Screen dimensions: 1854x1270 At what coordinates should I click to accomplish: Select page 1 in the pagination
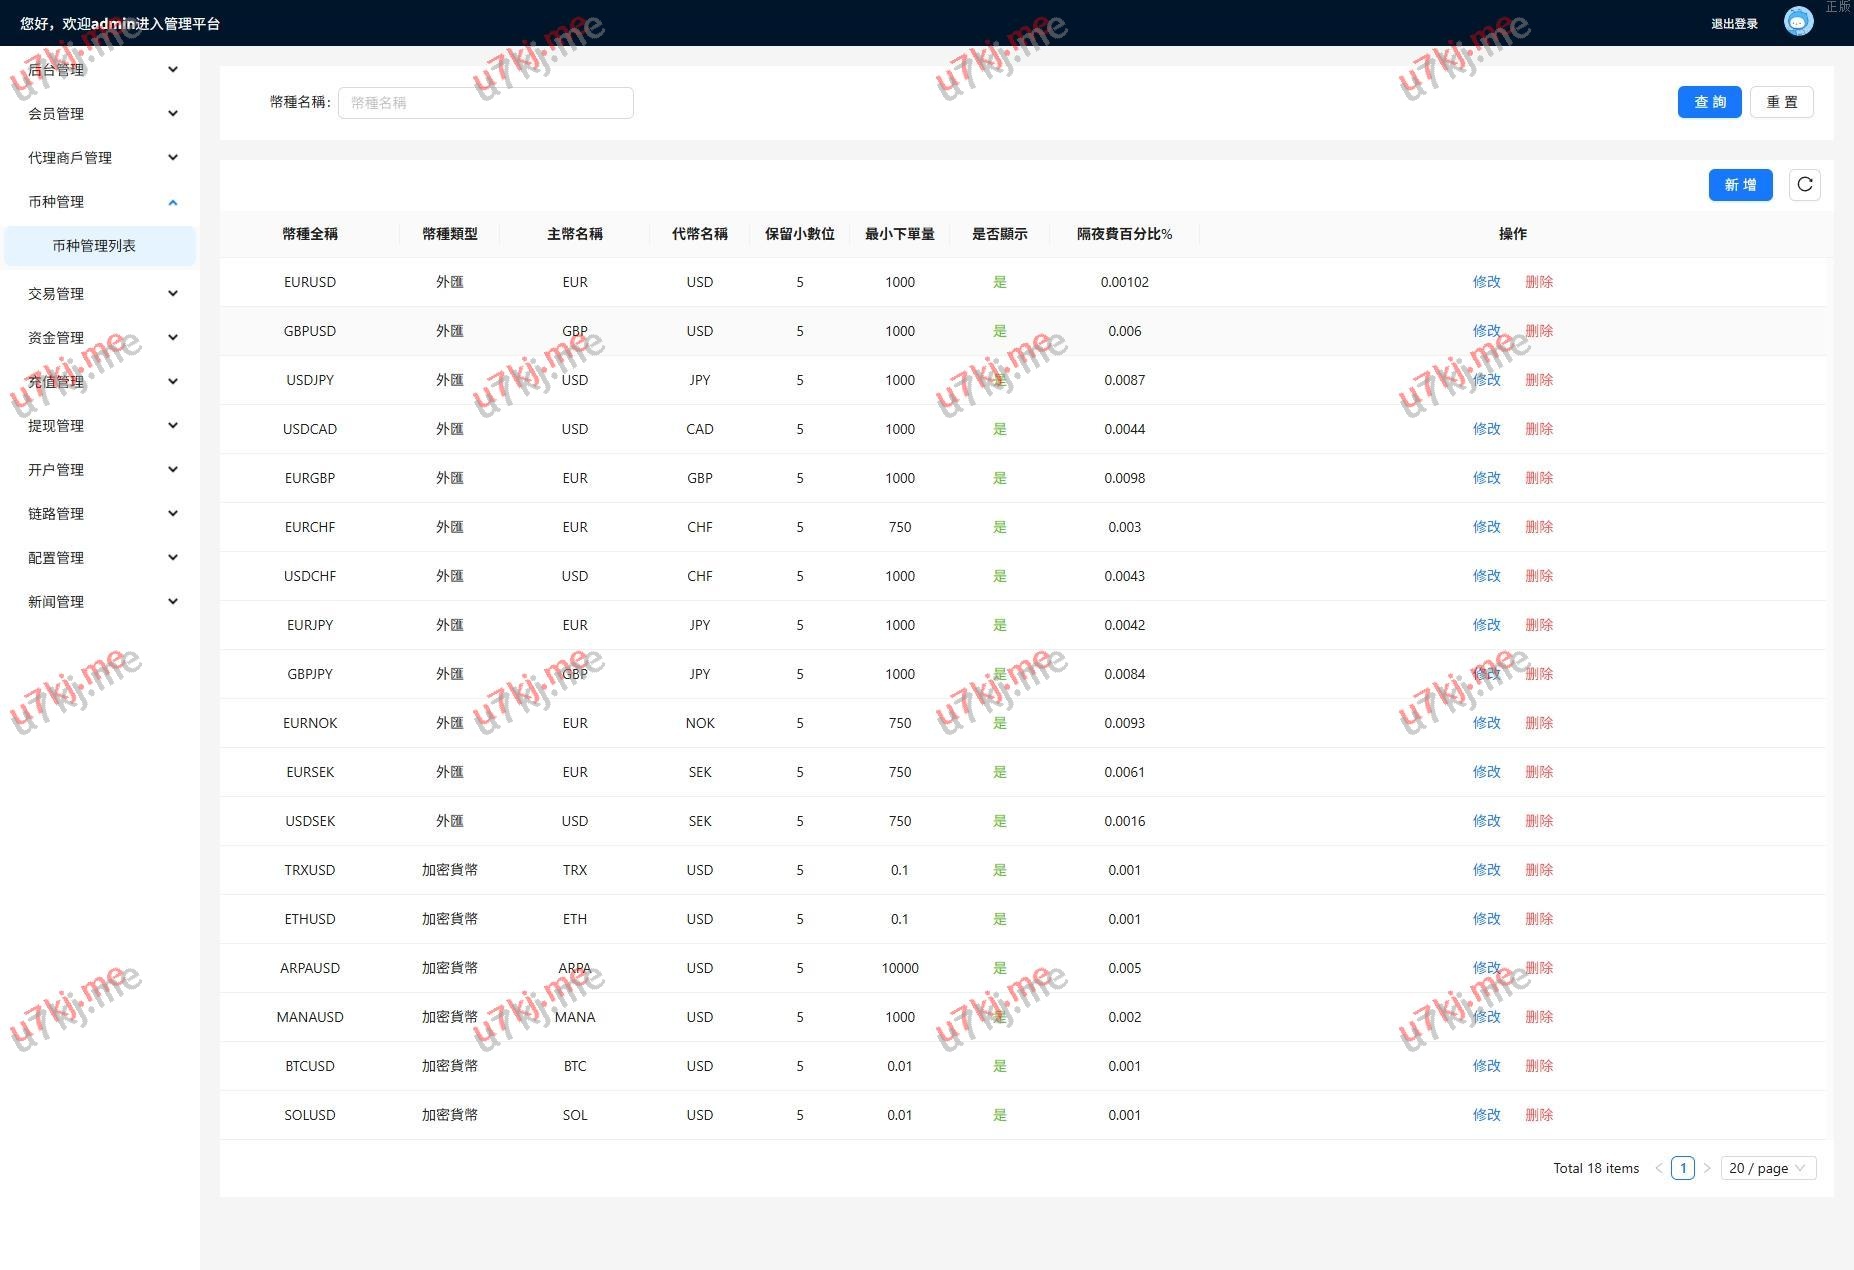(x=1682, y=1168)
